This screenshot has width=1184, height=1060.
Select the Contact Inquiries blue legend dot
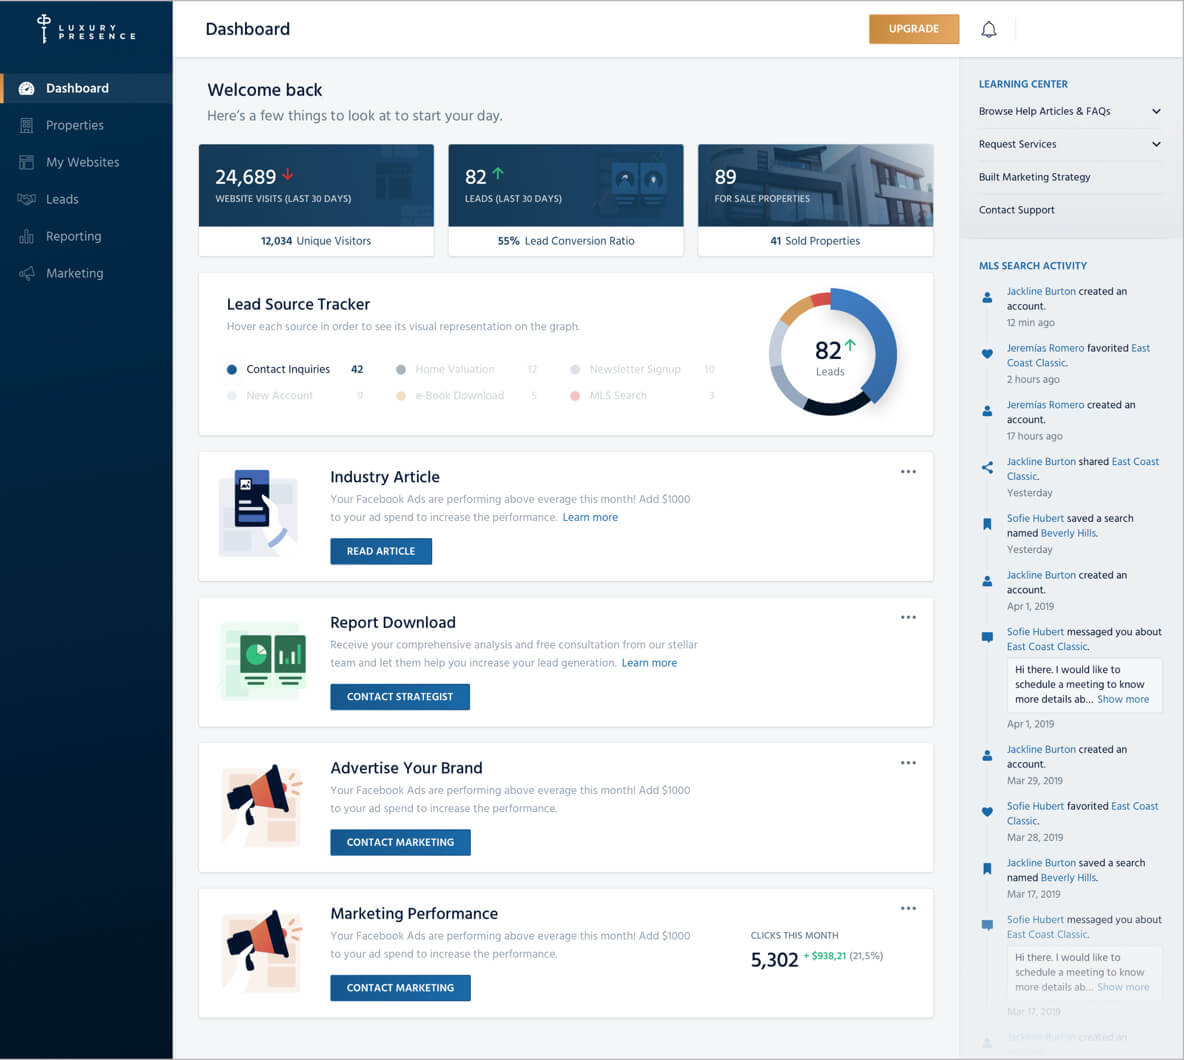tap(232, 370)
